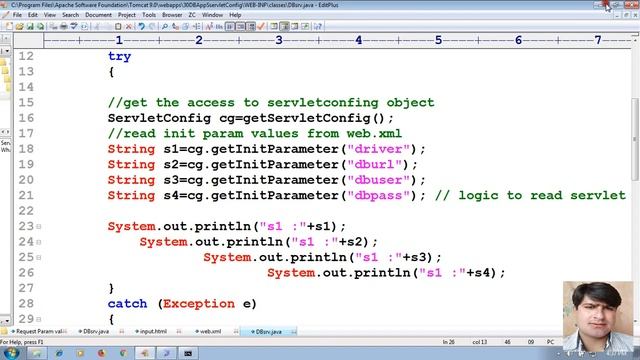The width and height of the screenshot is (640, 360).
Task: Click the red check mark toolbar icon
Action: point(261,27)
